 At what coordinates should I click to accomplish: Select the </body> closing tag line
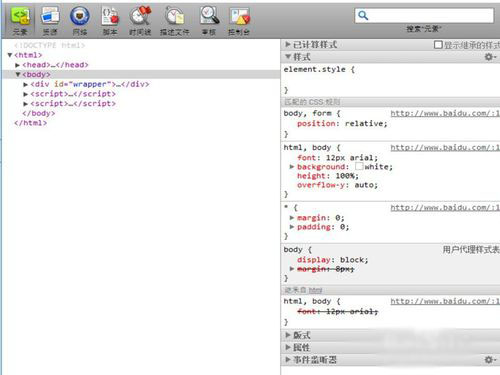39,113
